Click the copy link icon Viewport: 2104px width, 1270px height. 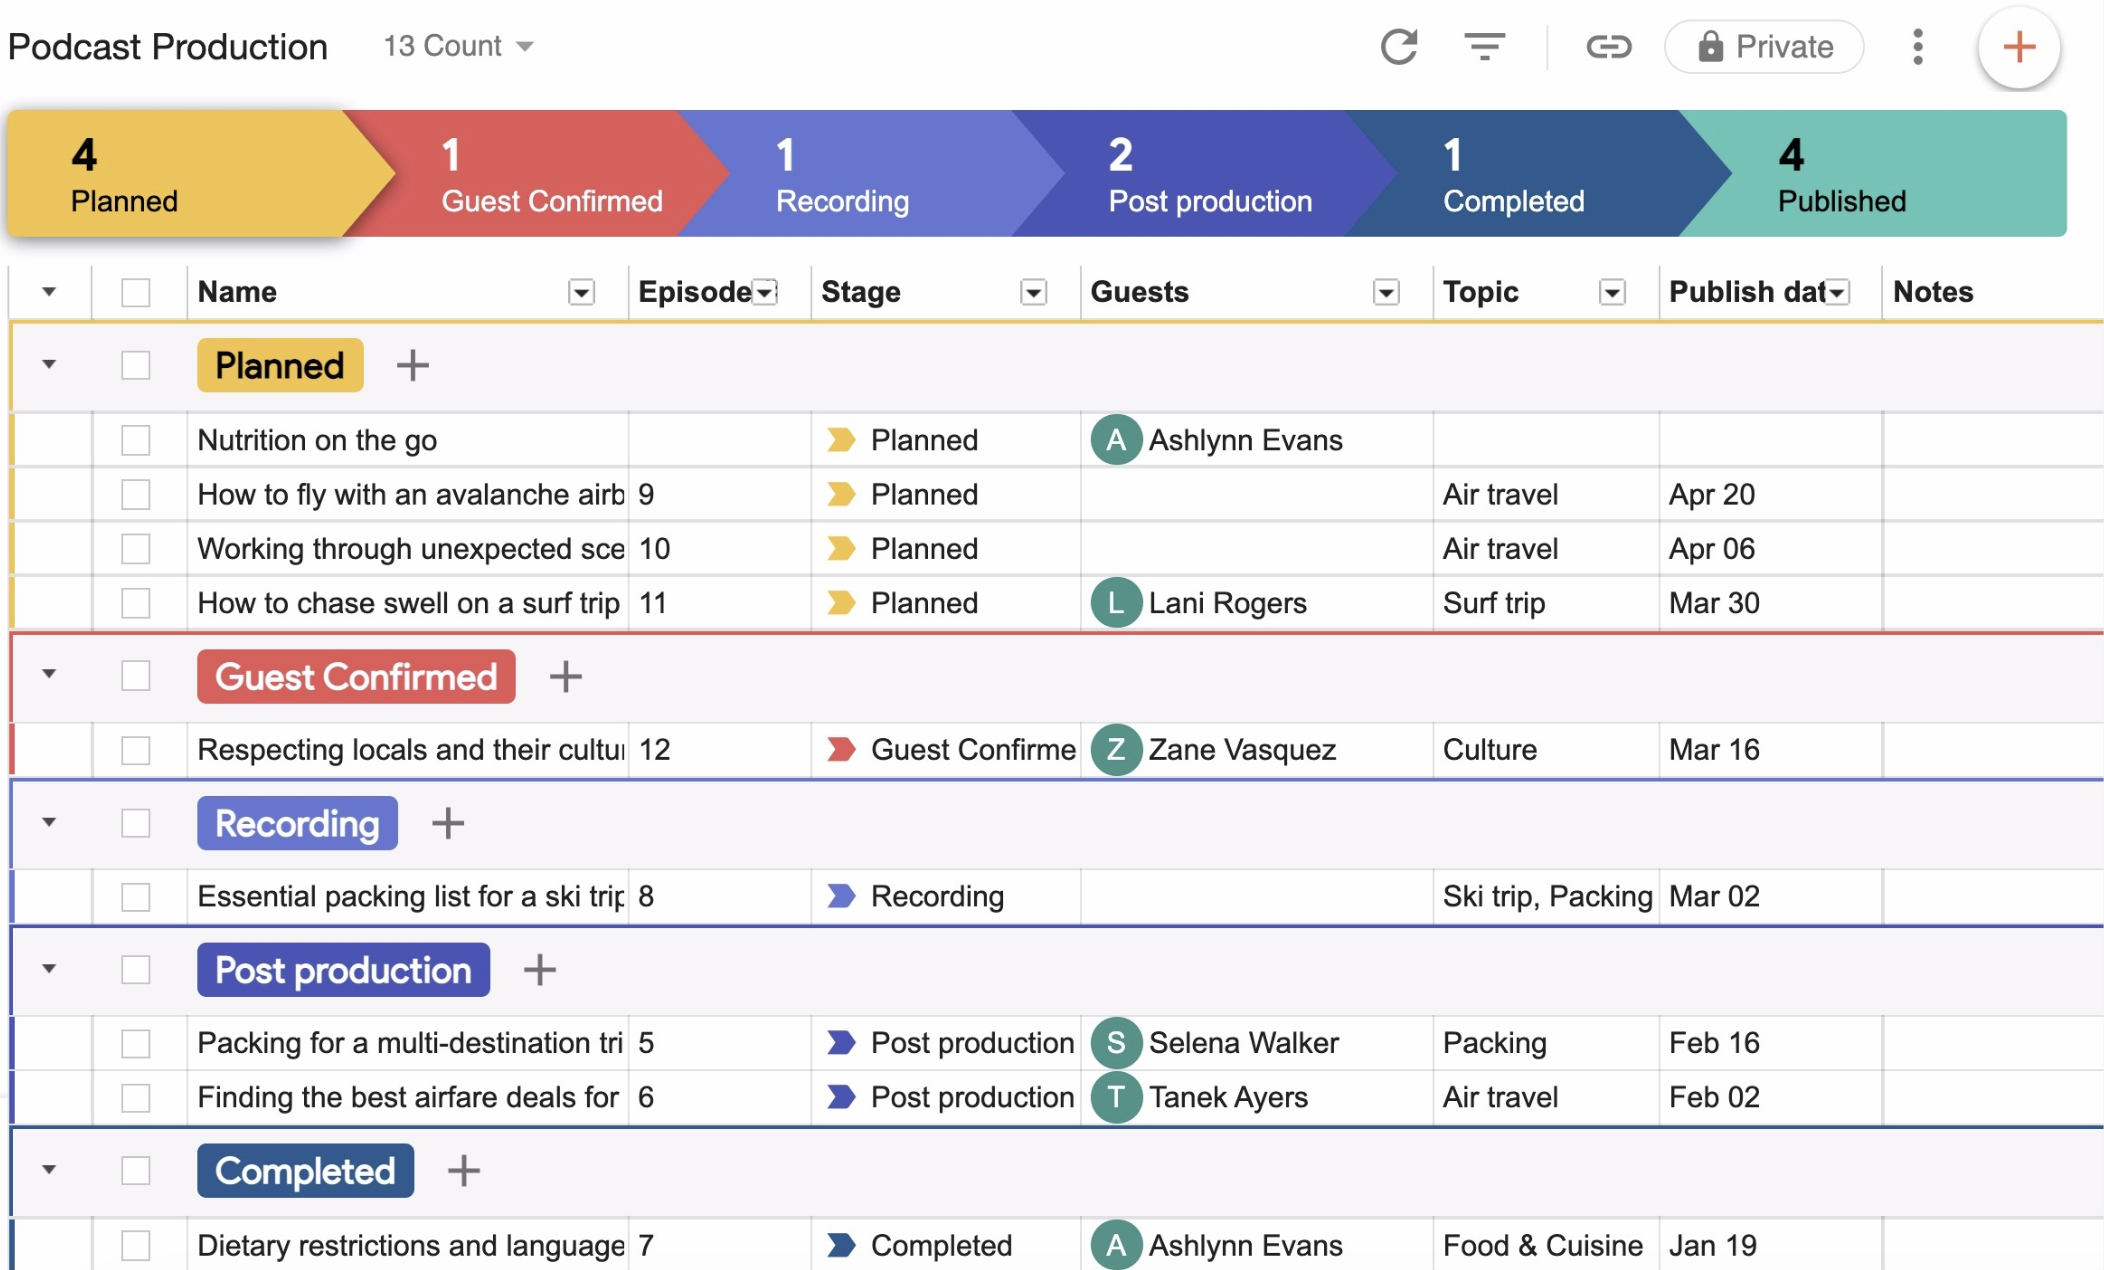click(1609, 47)
